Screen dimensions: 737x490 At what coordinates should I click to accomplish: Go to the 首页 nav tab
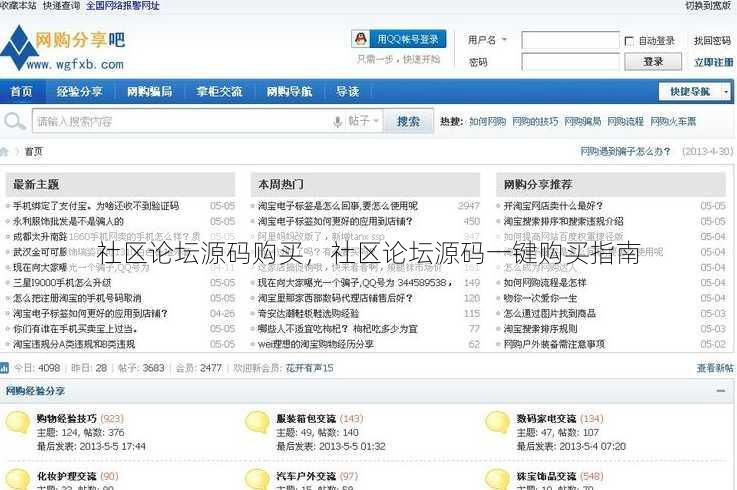pos(22,91)
